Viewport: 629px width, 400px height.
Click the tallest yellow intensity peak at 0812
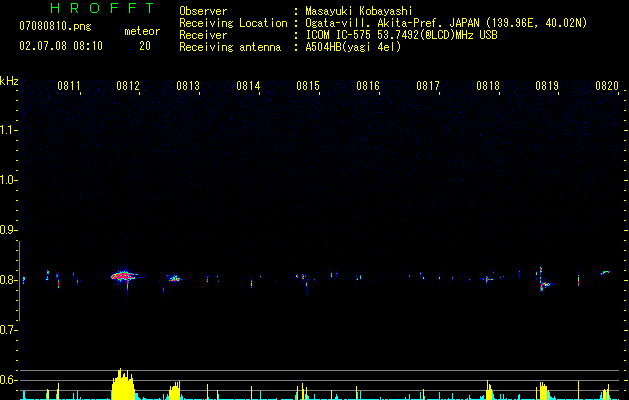pyautogui.click(x=123, y=384)
